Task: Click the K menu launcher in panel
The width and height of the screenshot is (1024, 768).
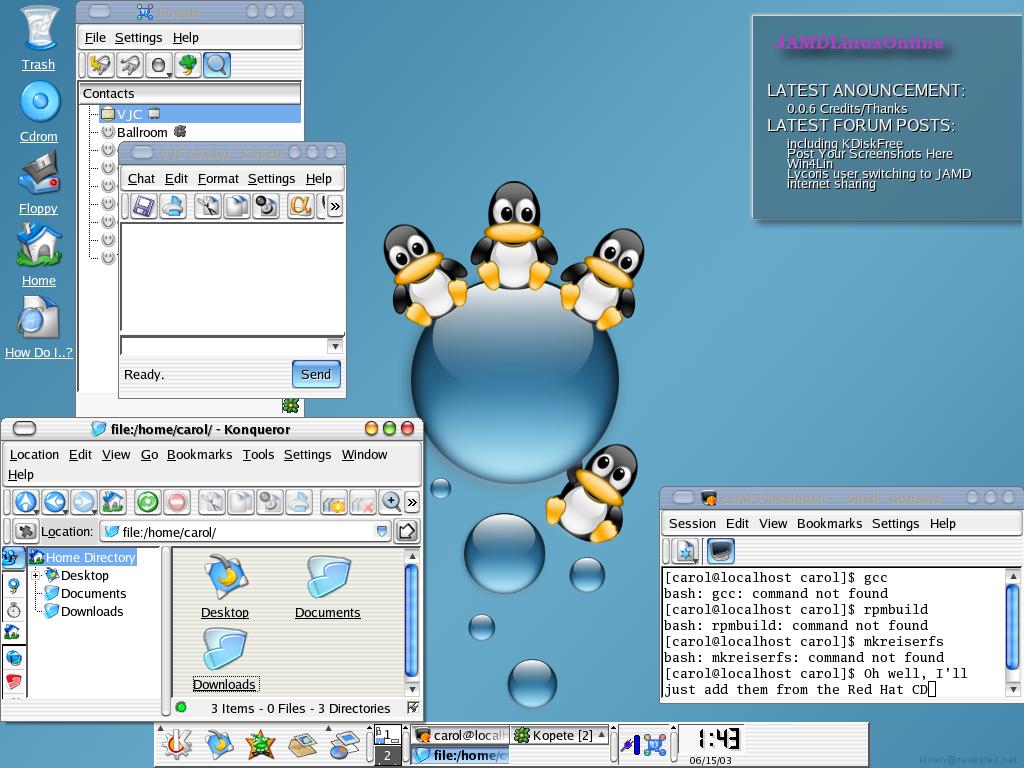Action: tap(178, 744)
